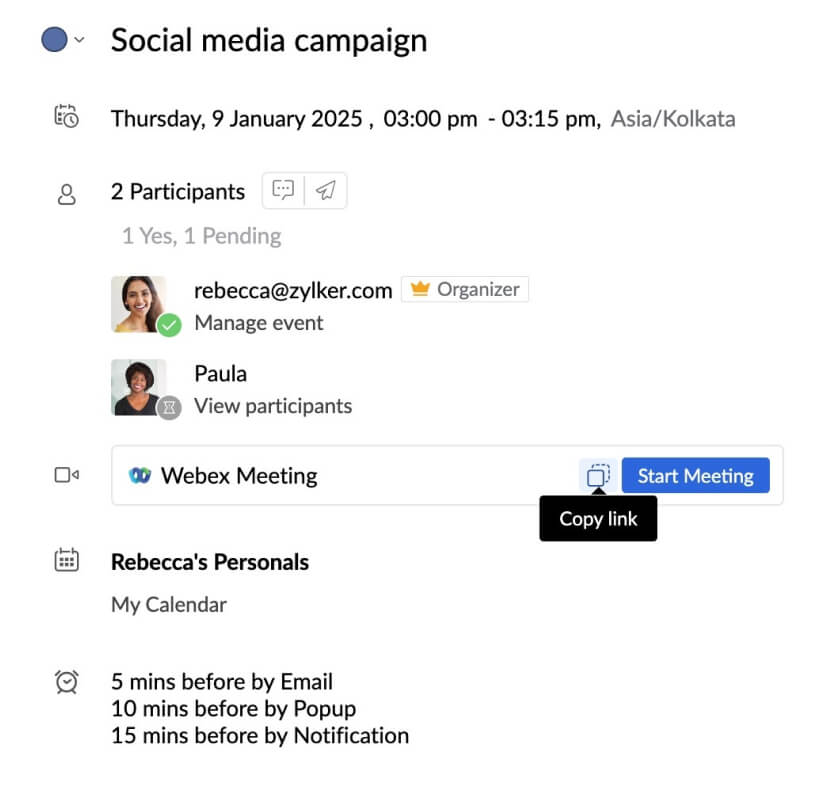Click Rebecca's profile photo
The width and height of the screenshot is (824, 810).
coord(136,301)
